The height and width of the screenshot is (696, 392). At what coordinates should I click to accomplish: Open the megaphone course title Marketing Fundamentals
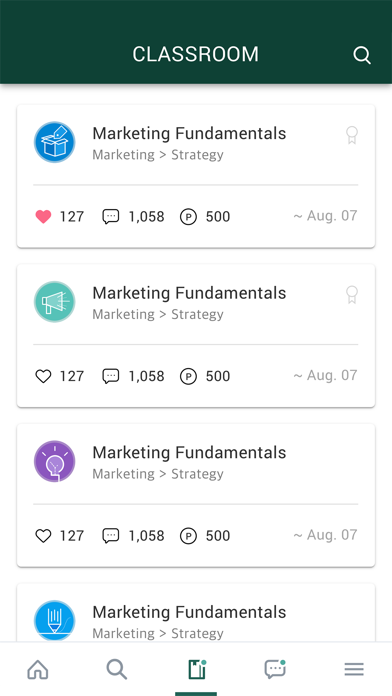coord(189,293)
